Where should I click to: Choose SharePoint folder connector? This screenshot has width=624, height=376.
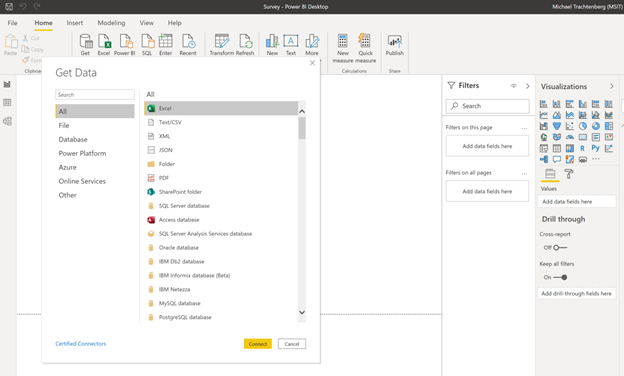click(x=221, y=192)
